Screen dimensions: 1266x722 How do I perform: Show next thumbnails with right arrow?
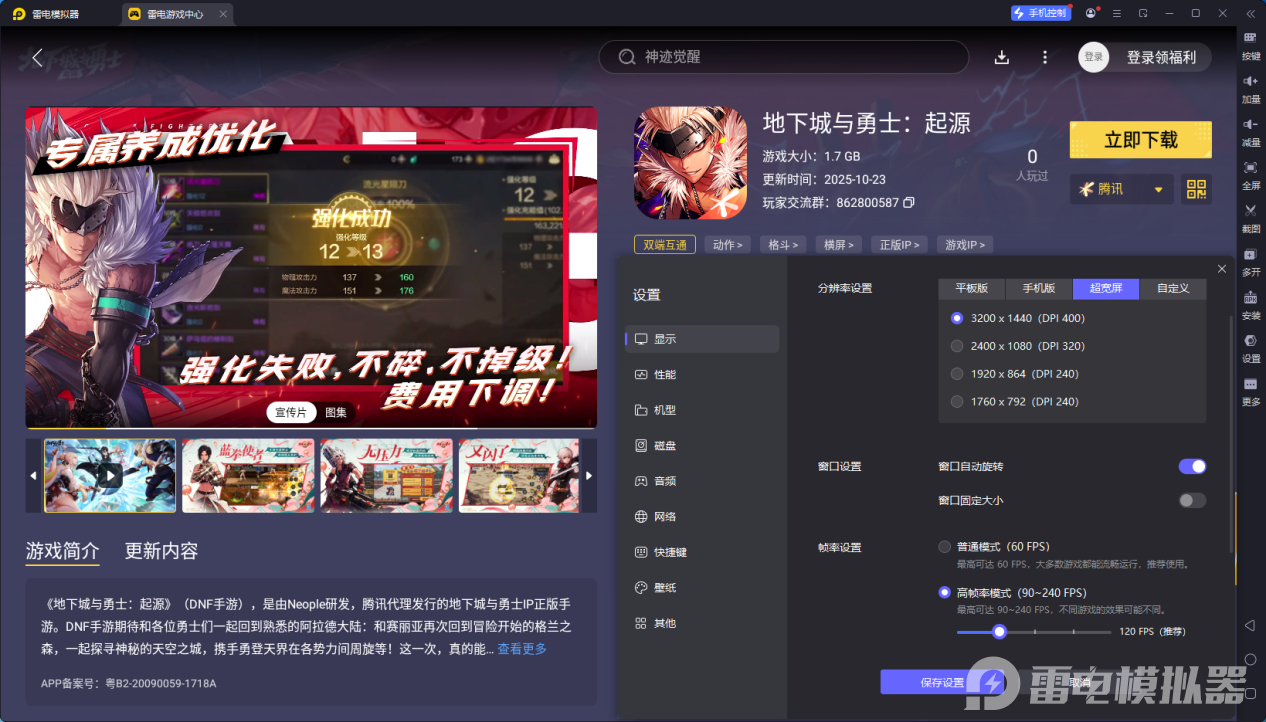pos(589,475)
